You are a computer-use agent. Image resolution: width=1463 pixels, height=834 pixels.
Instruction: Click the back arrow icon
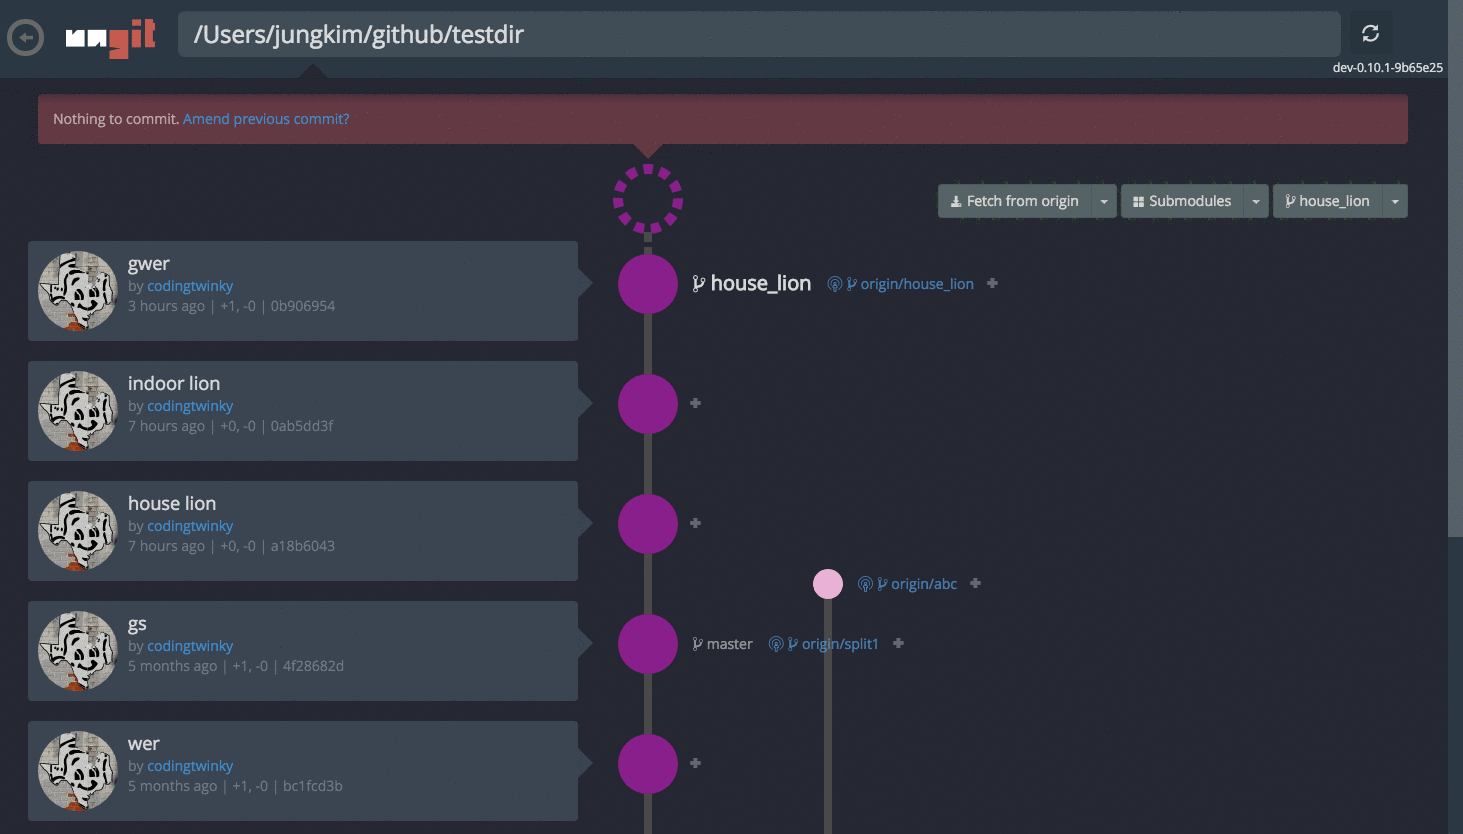pyautogui.click(x=25, y=38)
